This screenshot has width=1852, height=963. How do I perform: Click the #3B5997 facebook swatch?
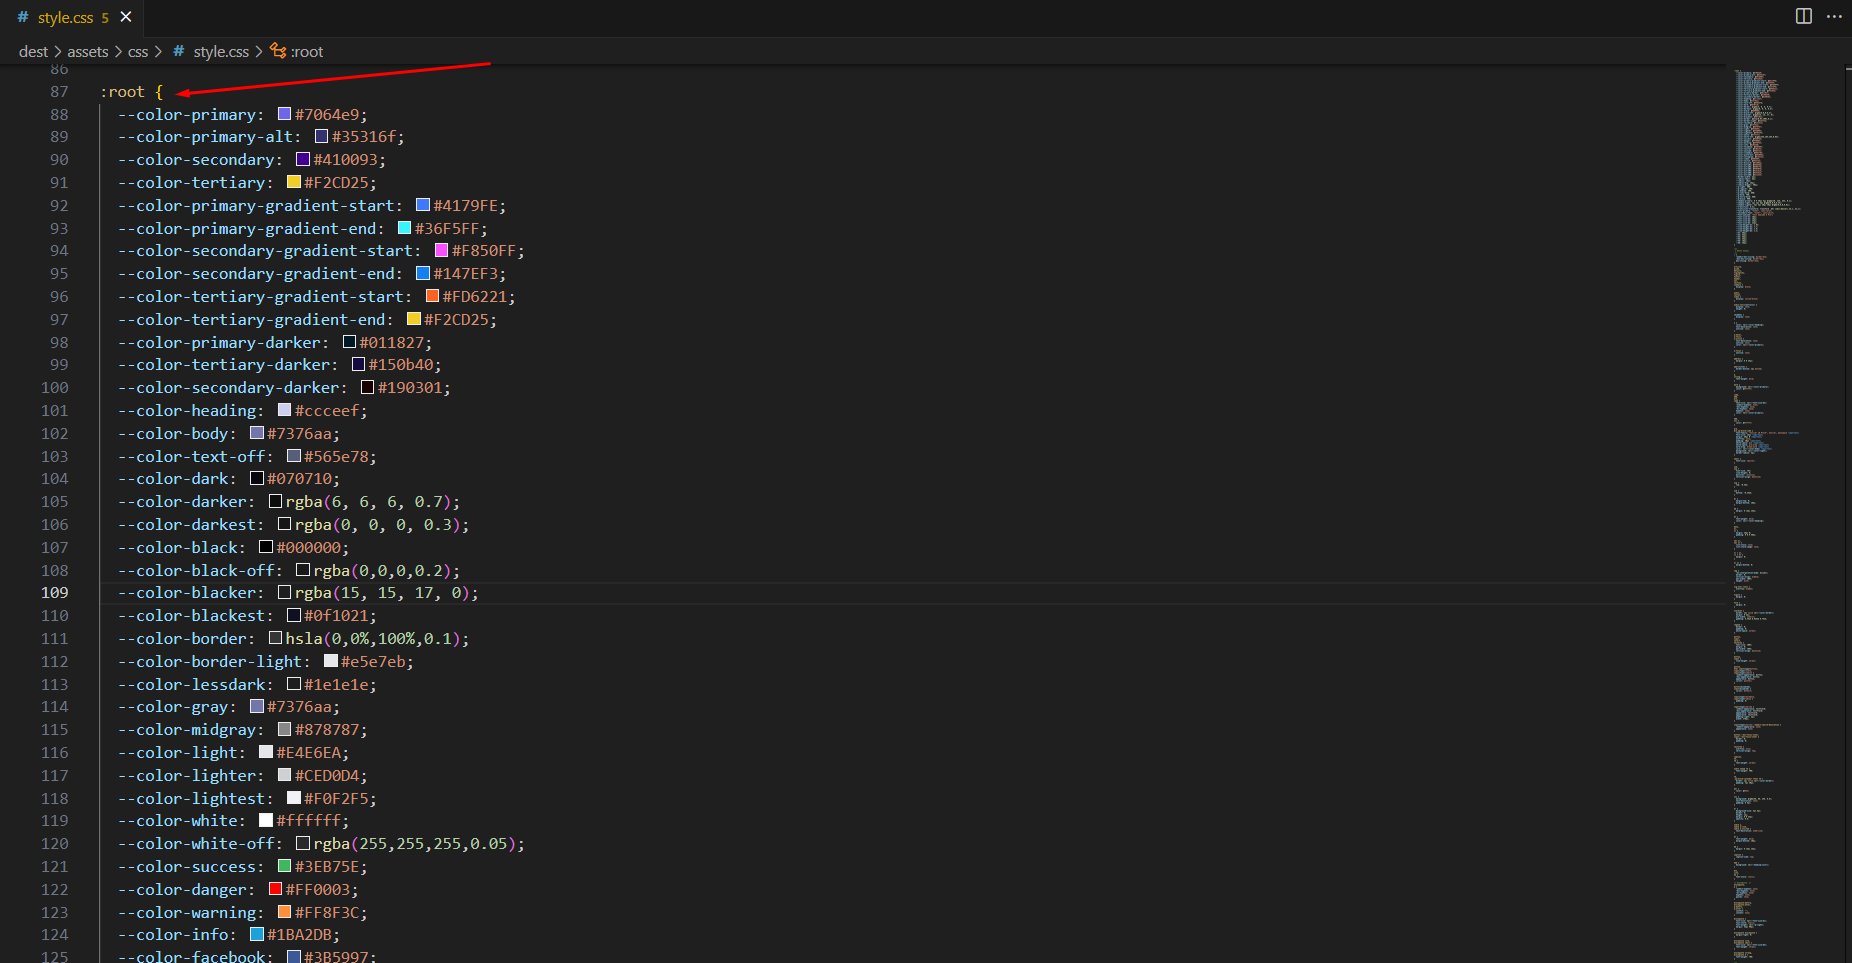pyautogui.click(x=294, y=957)
